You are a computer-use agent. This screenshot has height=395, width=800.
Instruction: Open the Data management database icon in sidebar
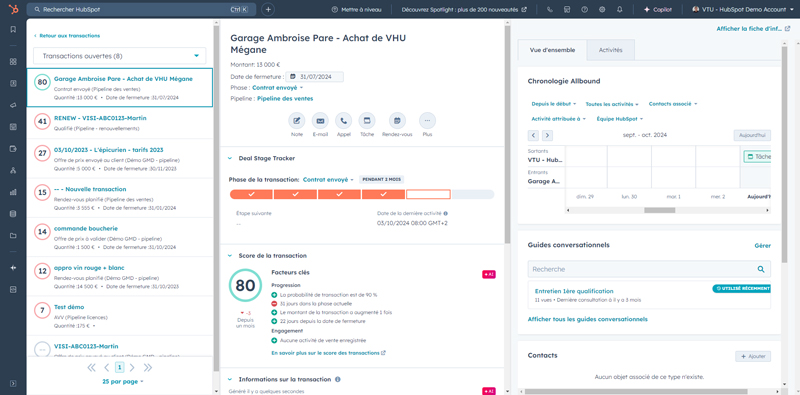click(13, 214)
